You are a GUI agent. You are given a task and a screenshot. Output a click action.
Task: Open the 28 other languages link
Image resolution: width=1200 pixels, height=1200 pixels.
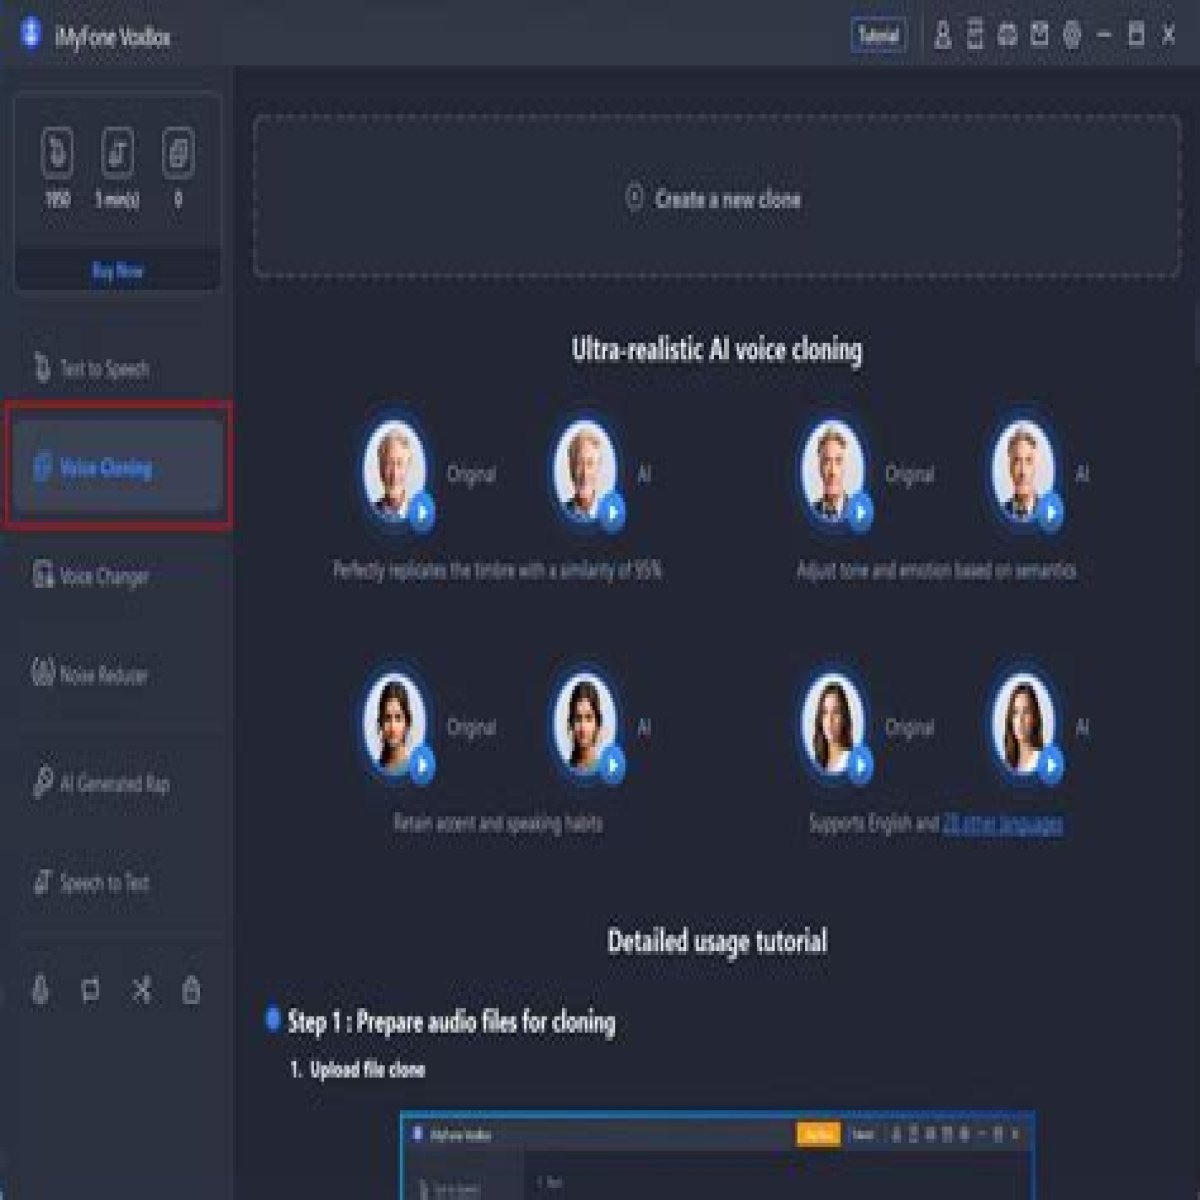(1002, 823)
